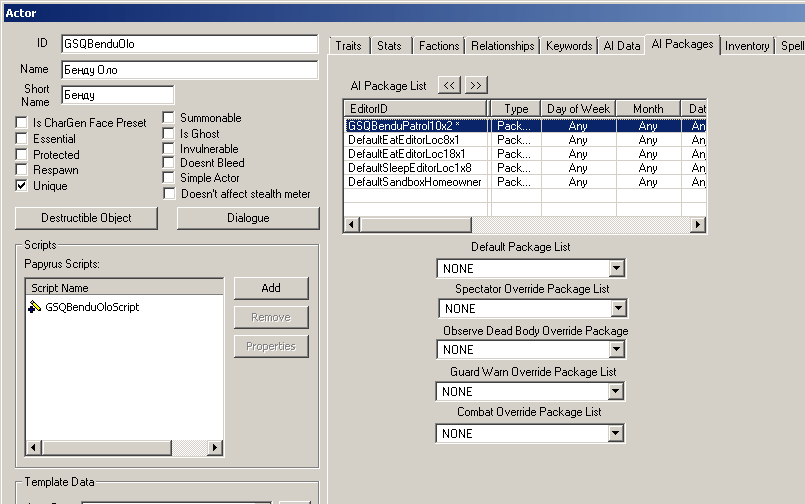This screenshot has width=805, height=504.
Task: Click AI package list horizontal scrollbar thumb
Action: 415,224
